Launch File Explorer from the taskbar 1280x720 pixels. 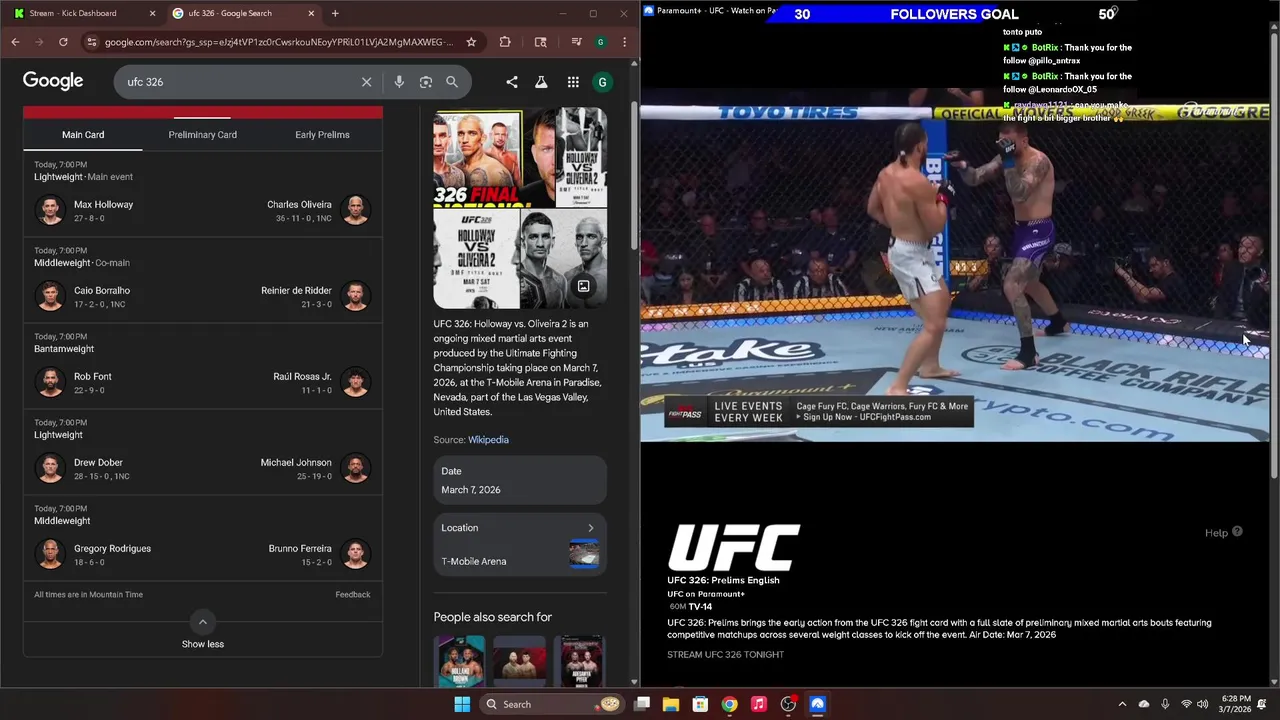(x=671, y=704)
